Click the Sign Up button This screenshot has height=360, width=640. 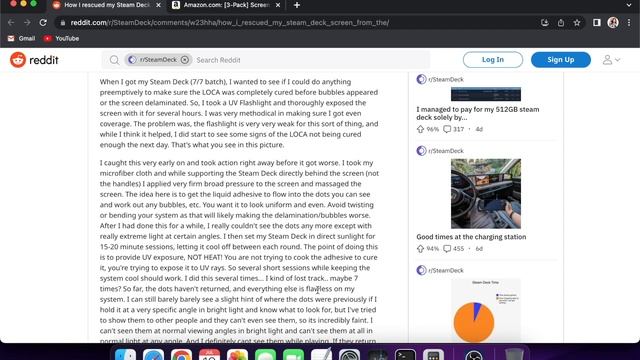coord(560,60)
